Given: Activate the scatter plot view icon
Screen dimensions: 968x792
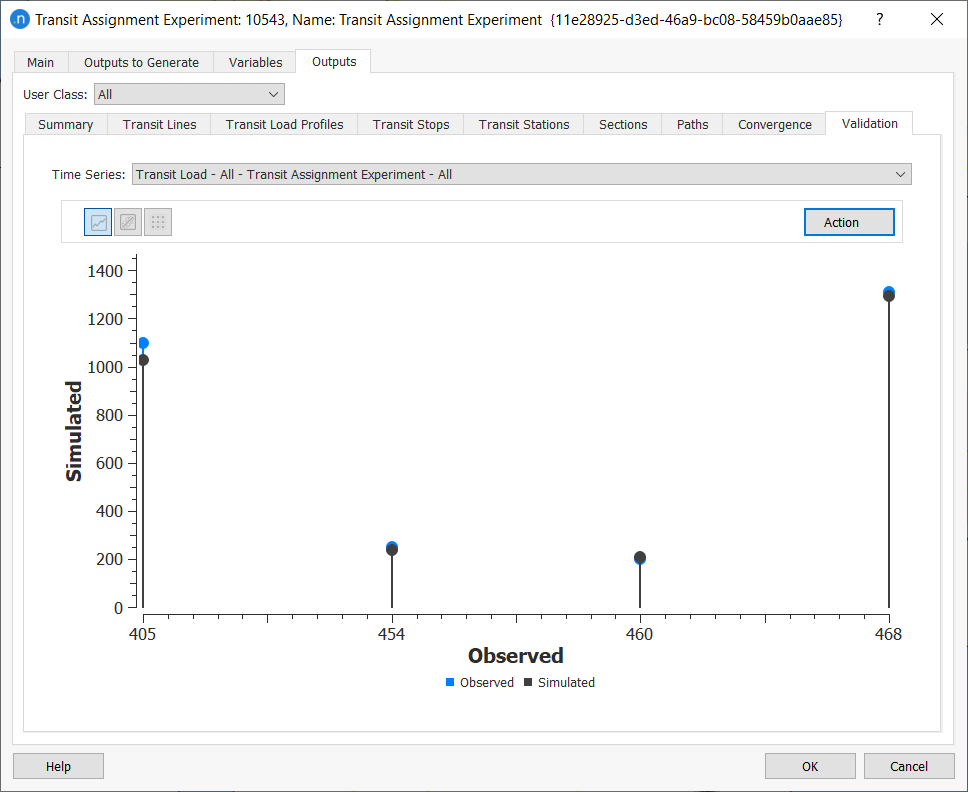Looking at the screenshot, I should (127, 221).
